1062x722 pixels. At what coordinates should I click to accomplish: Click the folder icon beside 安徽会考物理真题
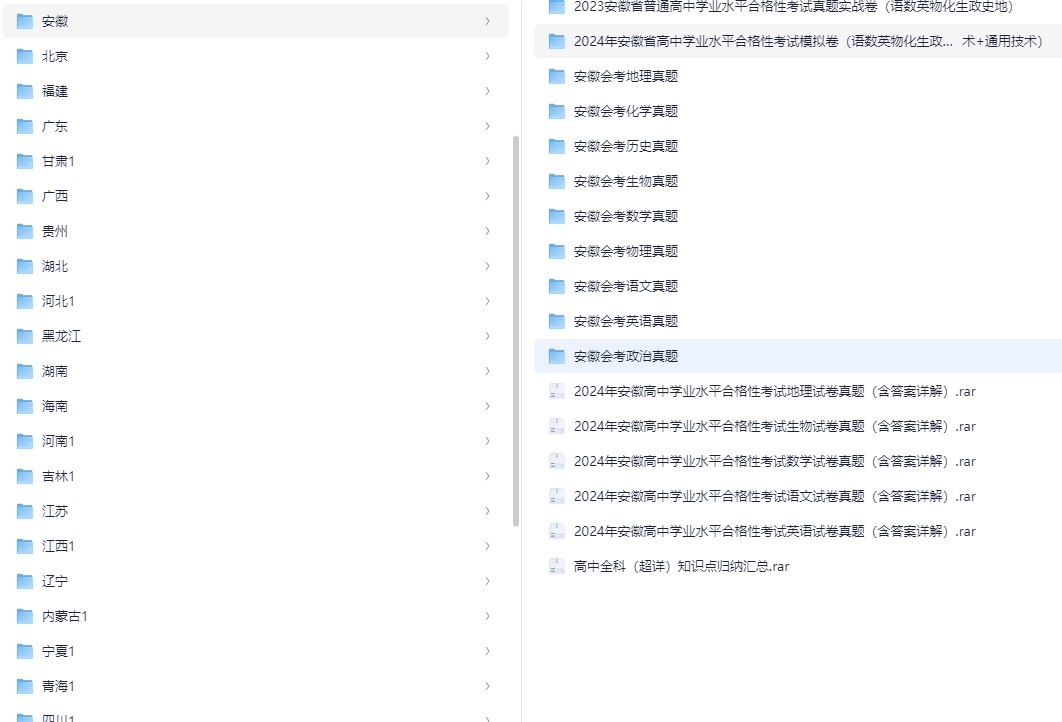click(556, 251)
